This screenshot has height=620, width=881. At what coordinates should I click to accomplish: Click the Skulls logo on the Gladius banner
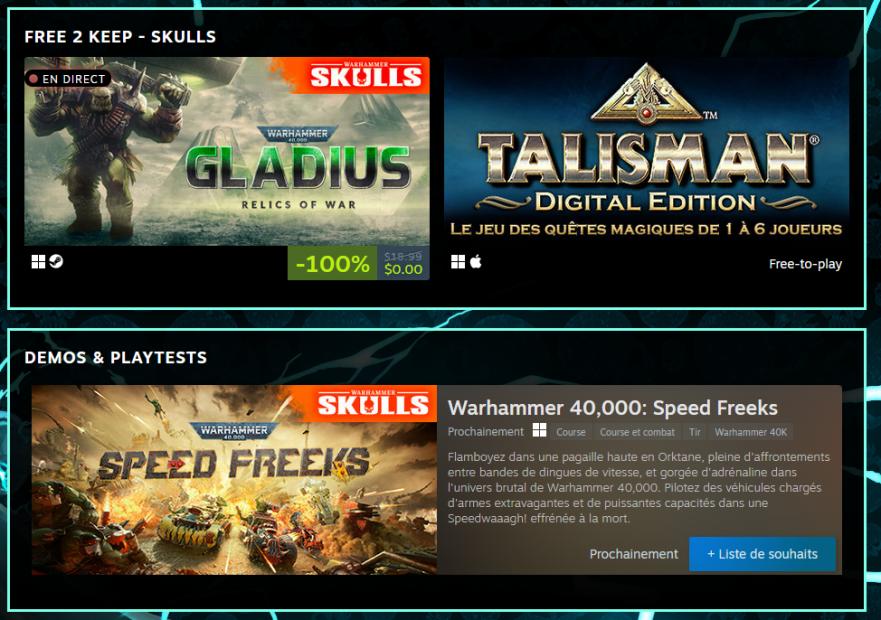[366, 76]
